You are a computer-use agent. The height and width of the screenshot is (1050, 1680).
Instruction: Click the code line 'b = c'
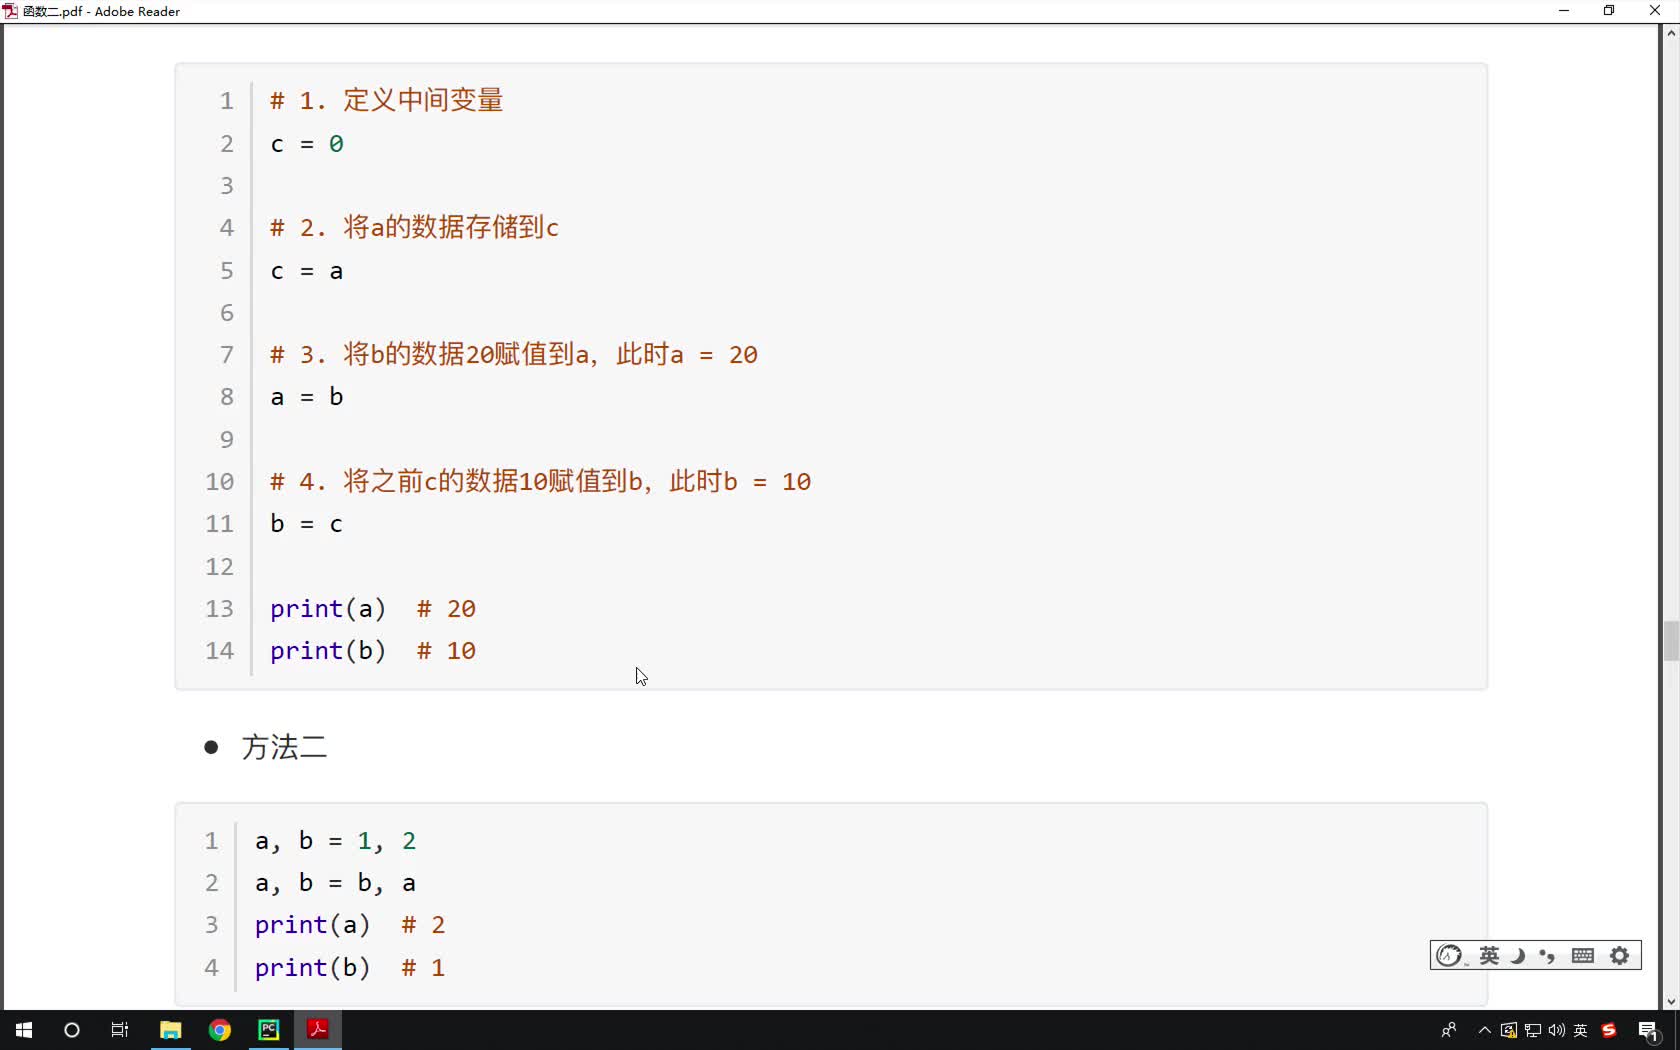[307, 524]
